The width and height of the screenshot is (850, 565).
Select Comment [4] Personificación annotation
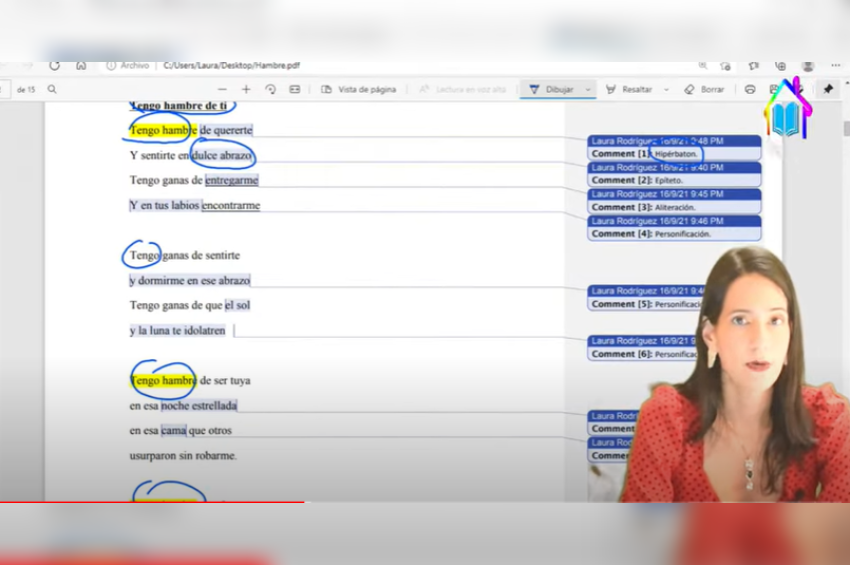(x=674, y=233)
